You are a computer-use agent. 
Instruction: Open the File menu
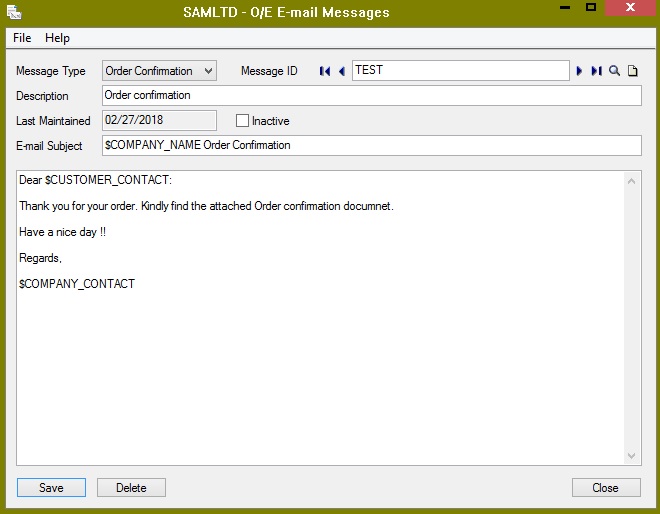pos(22,38)
